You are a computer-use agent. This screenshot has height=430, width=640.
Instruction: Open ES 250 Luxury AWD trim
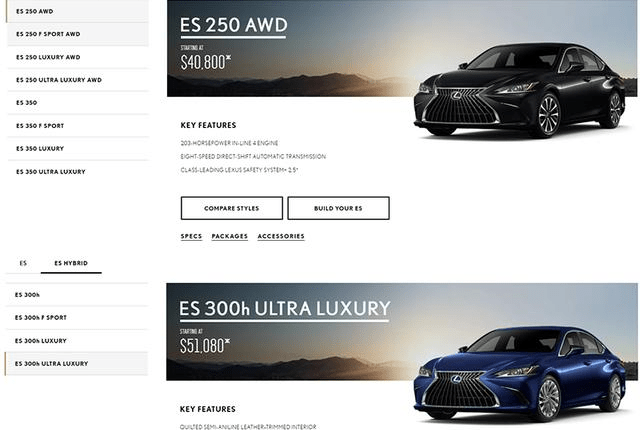(78, 57)
